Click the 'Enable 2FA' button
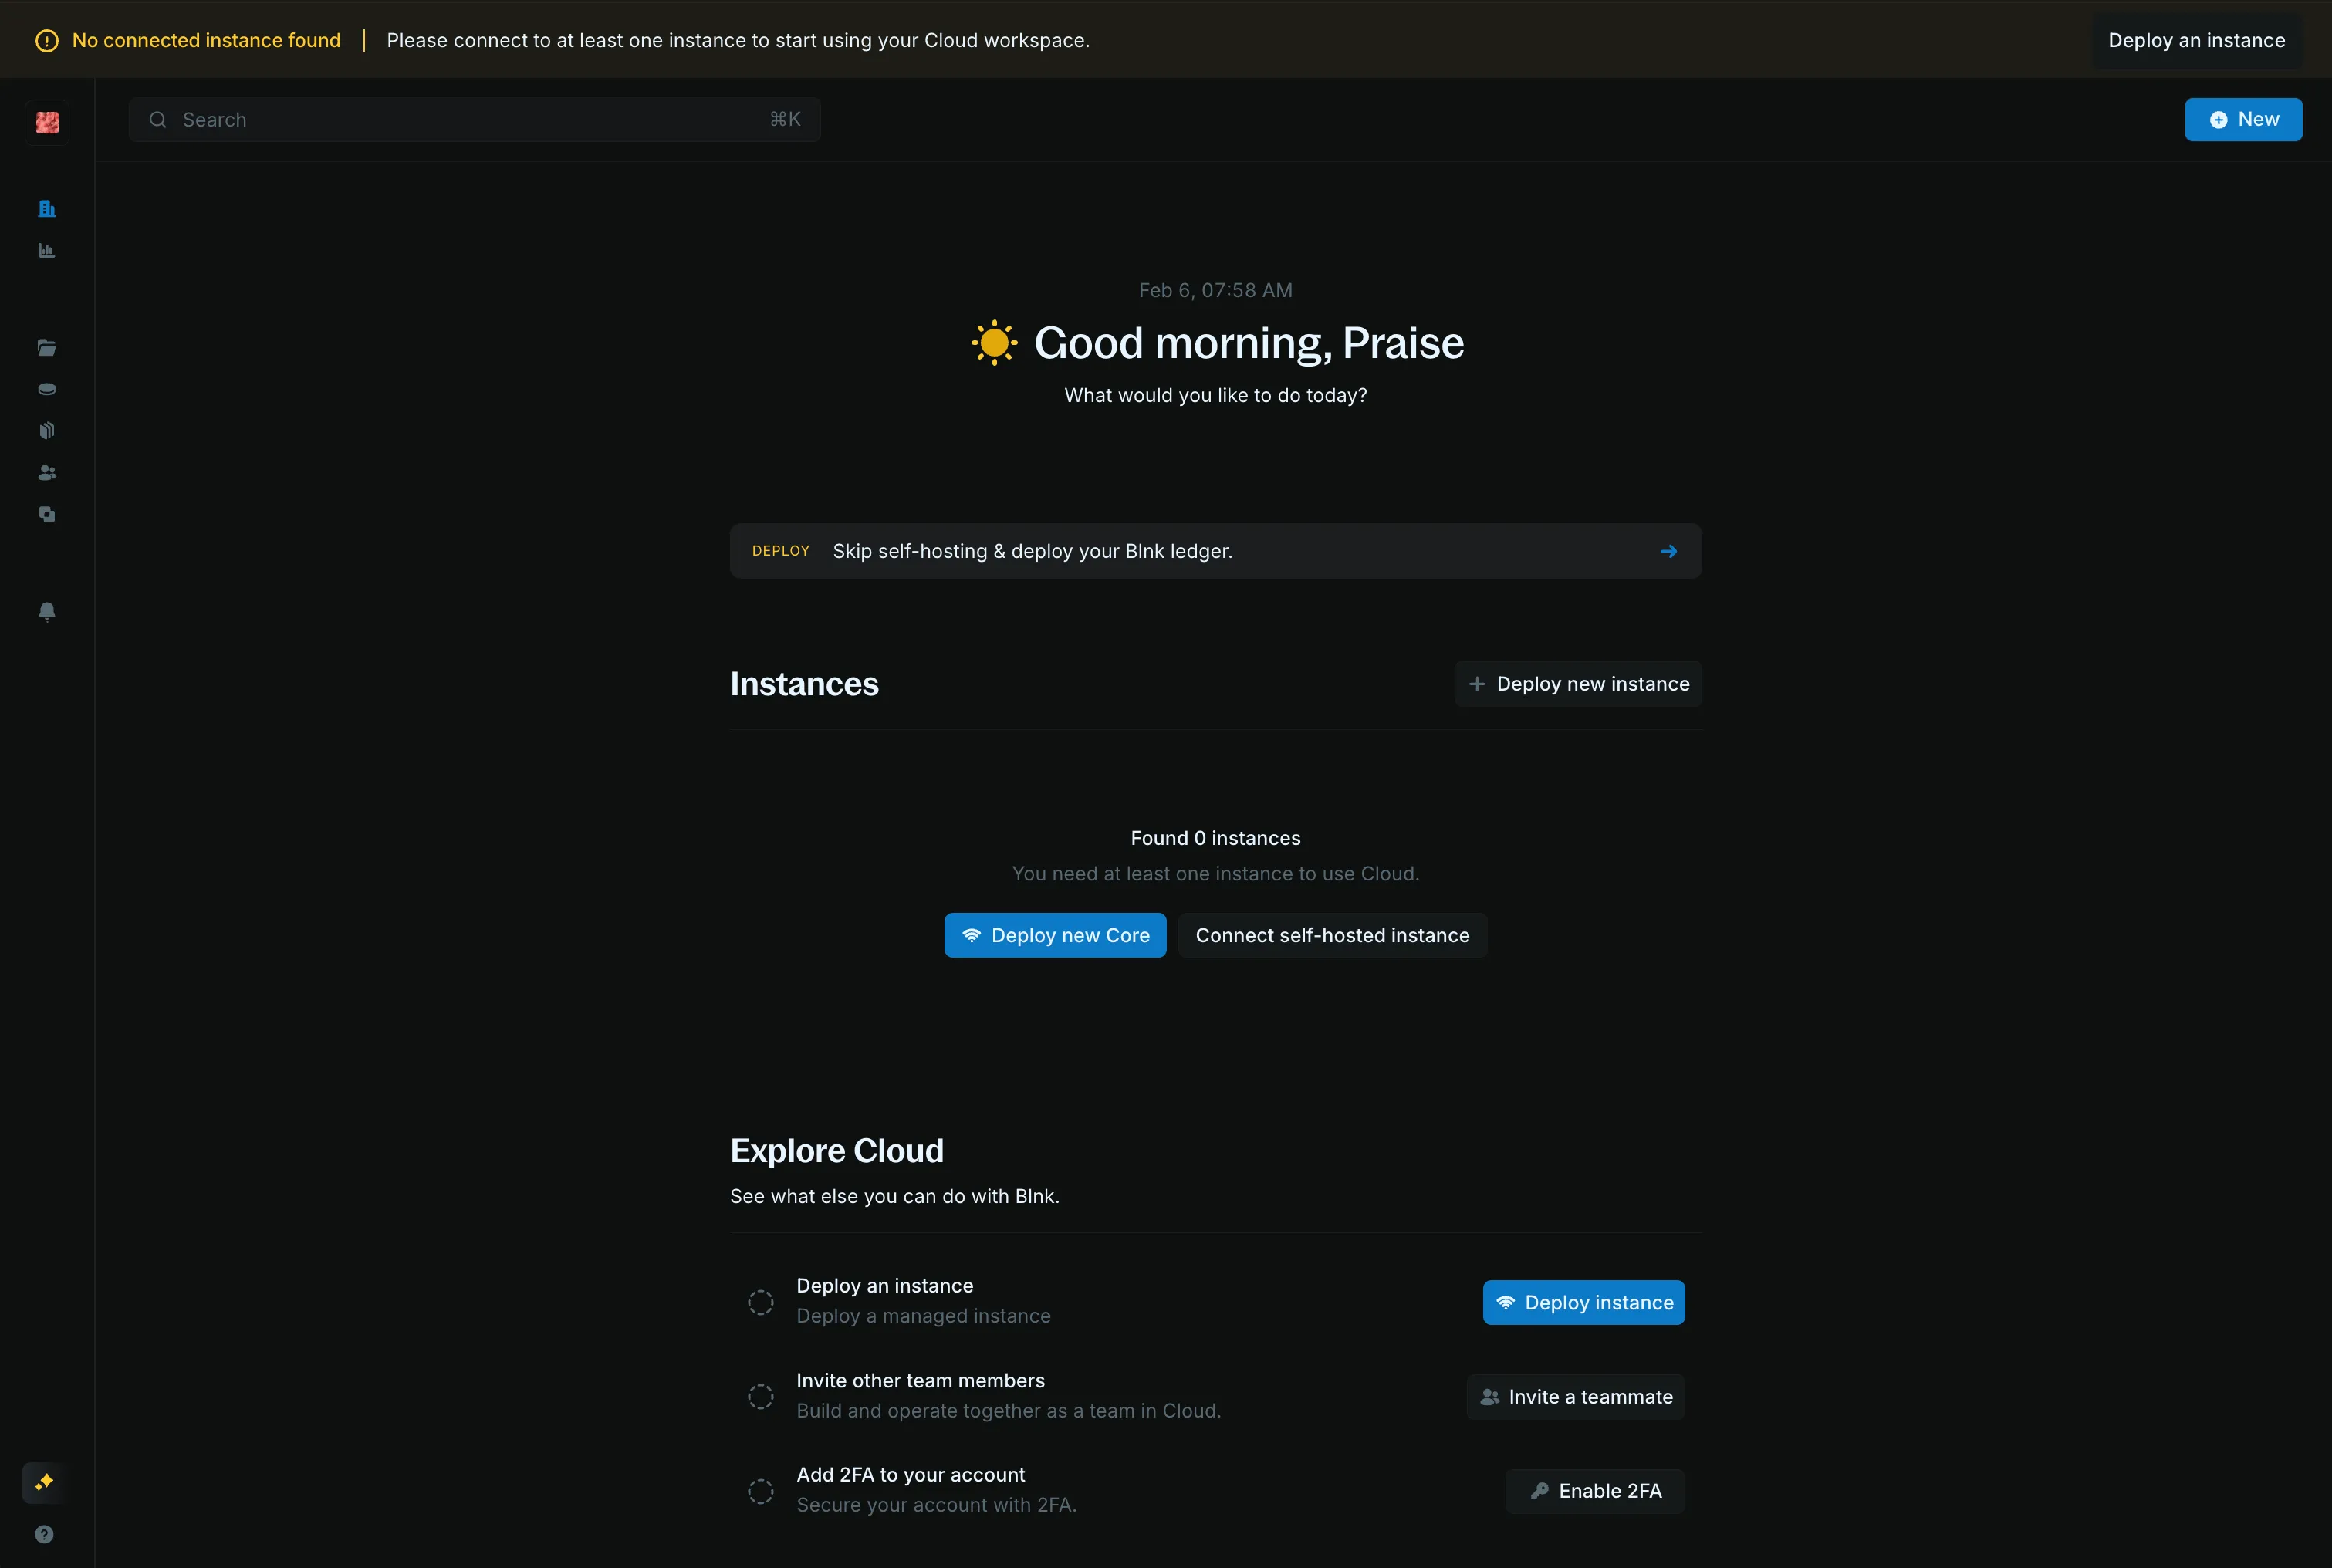 point(1594,1491)
